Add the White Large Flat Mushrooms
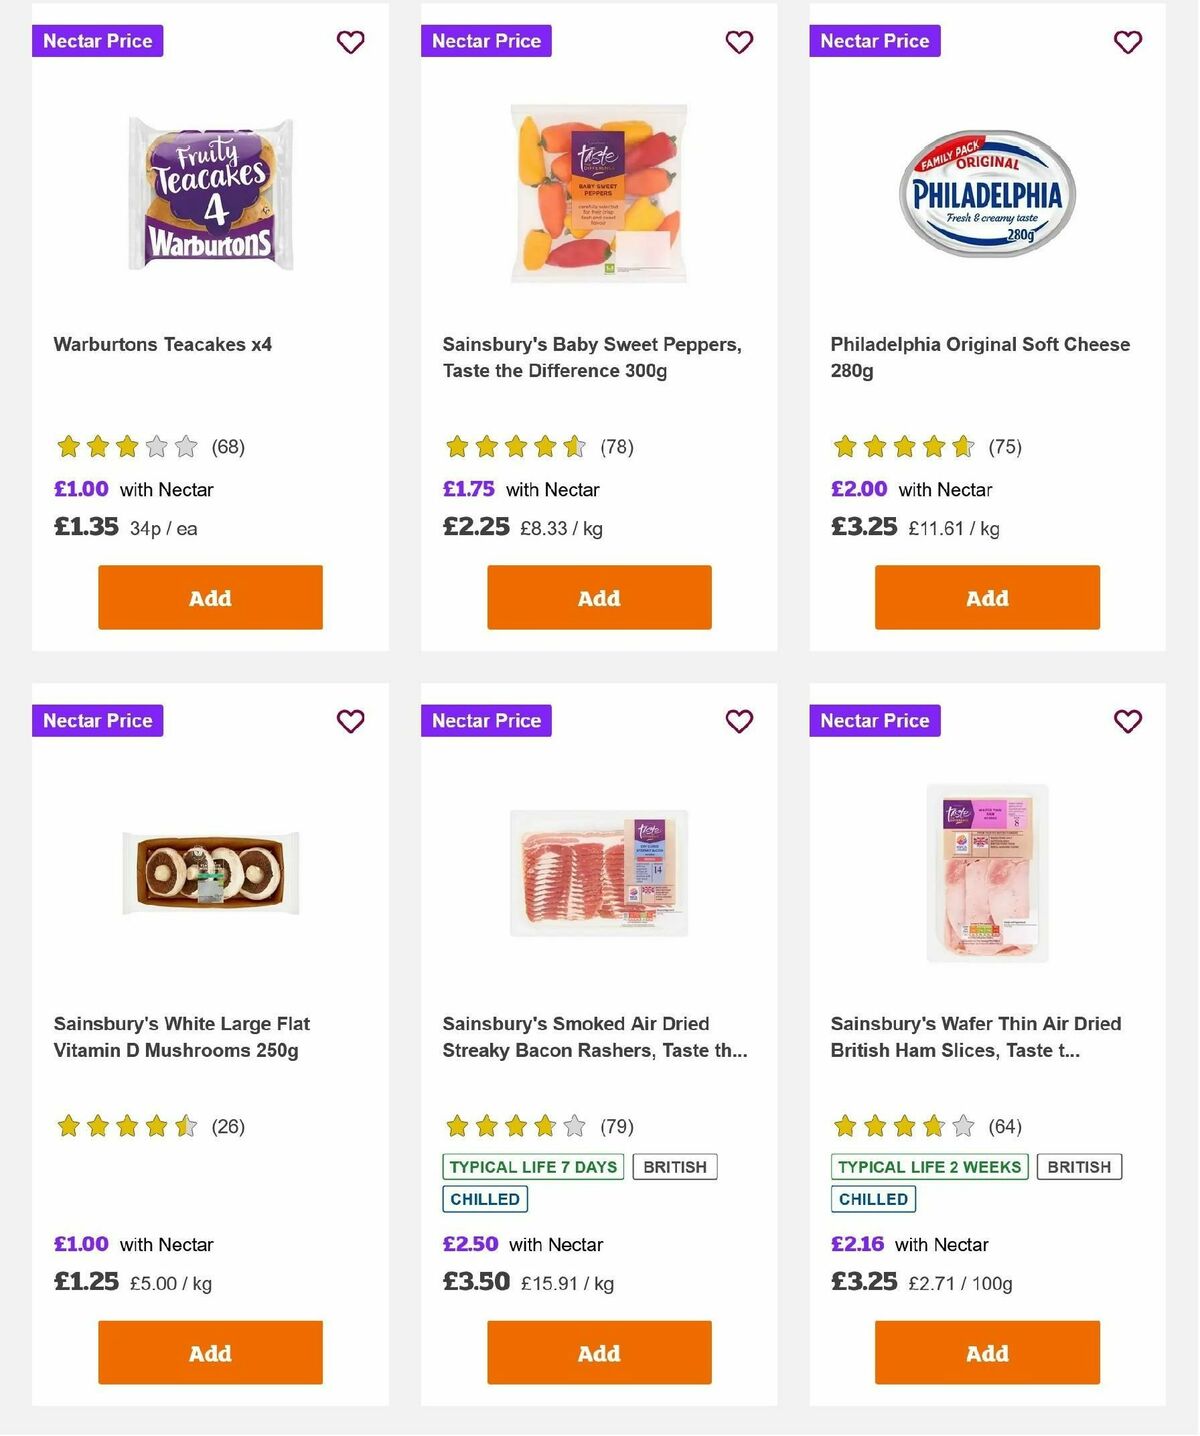This screenshot has width=1200, height=1436. 209,1352
